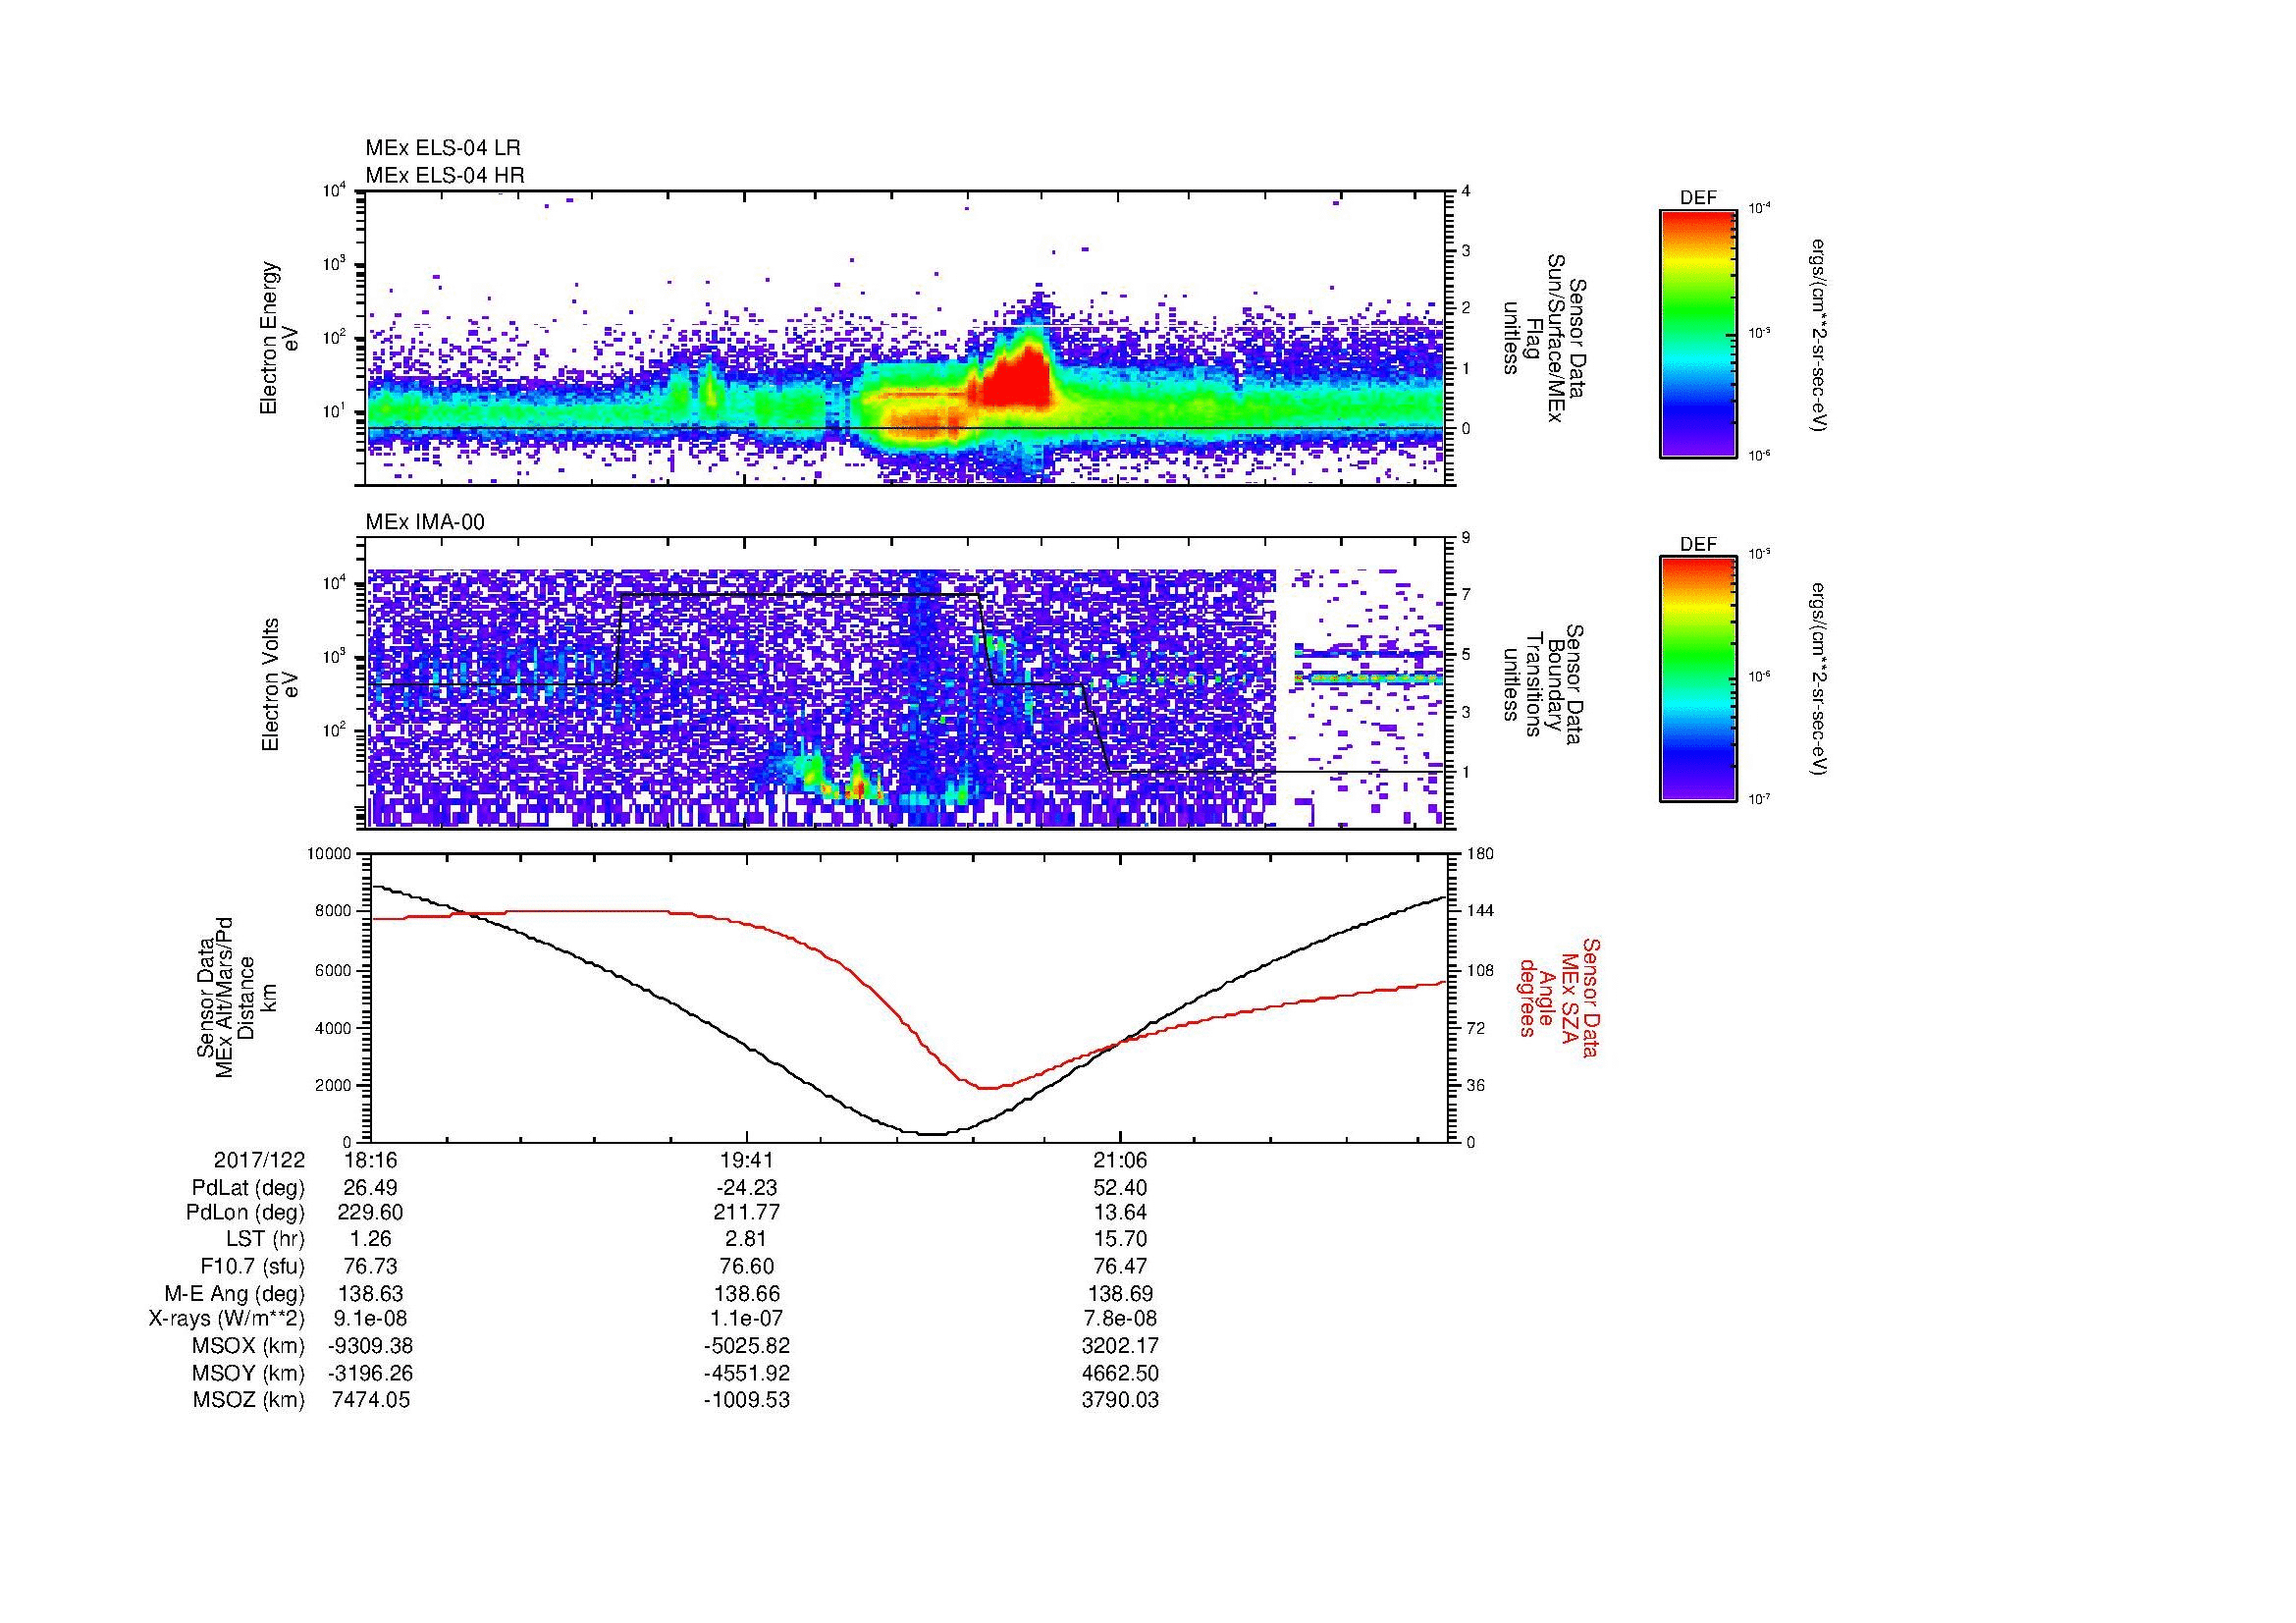Select X-rays value '9.1e-08'
The image size is (2296, 1623).
pos(370,1320)
